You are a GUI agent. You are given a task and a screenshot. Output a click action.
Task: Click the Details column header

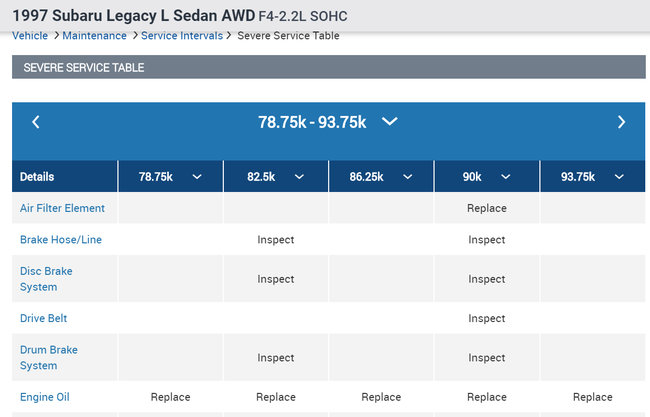coord(37,177)
